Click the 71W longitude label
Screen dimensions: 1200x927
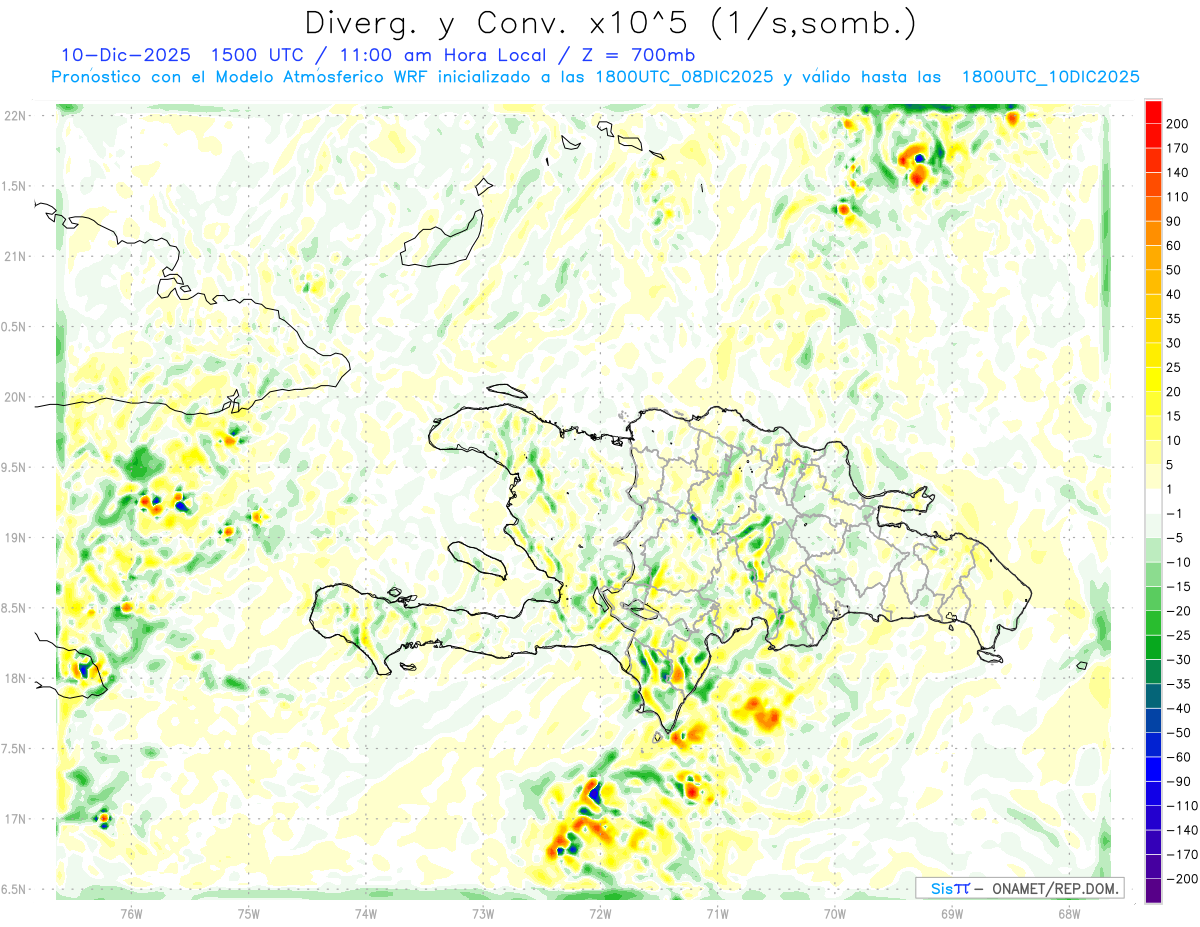tap(717, 912)
